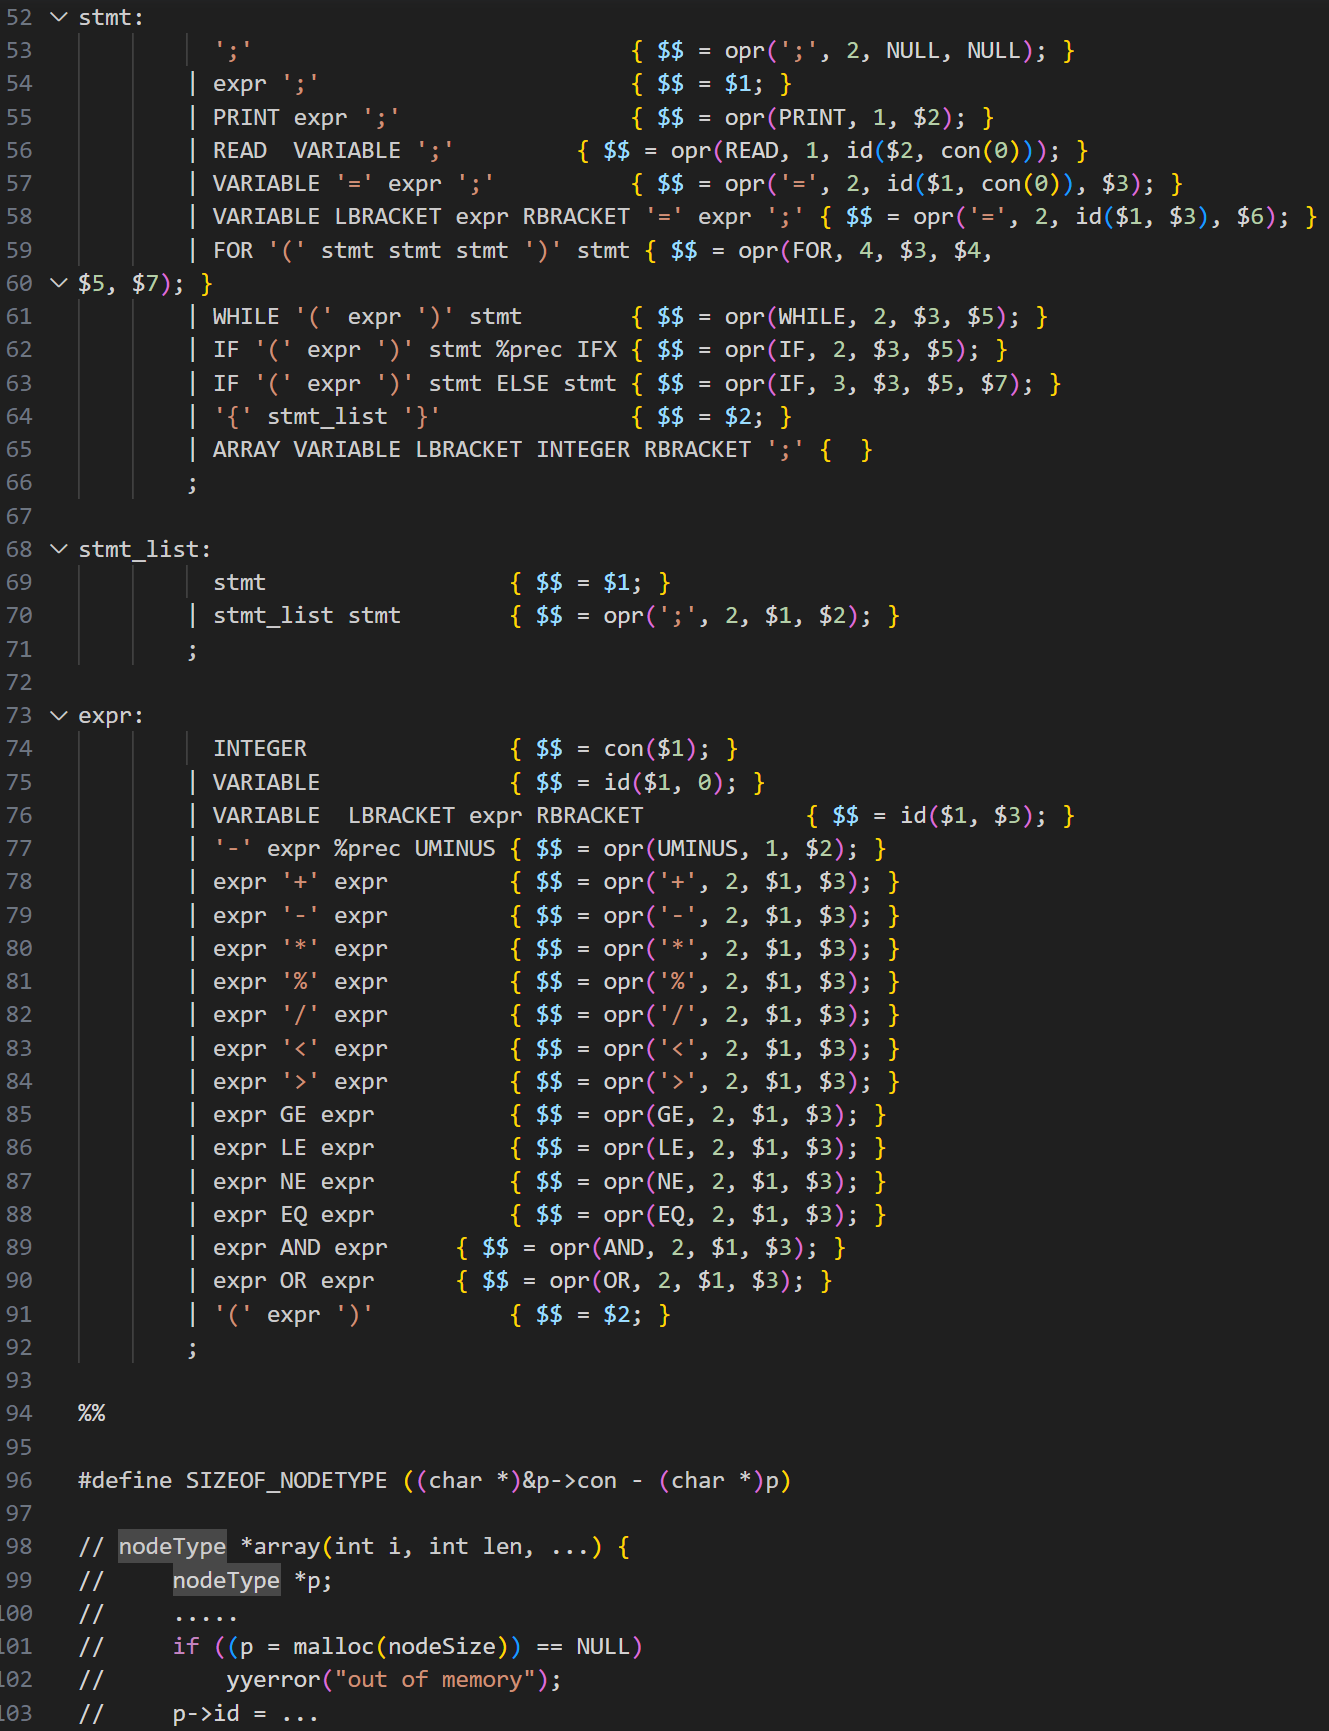Click the '%' operator on line 81
Screen dimensions: 1329x1731
pos(300,982)
